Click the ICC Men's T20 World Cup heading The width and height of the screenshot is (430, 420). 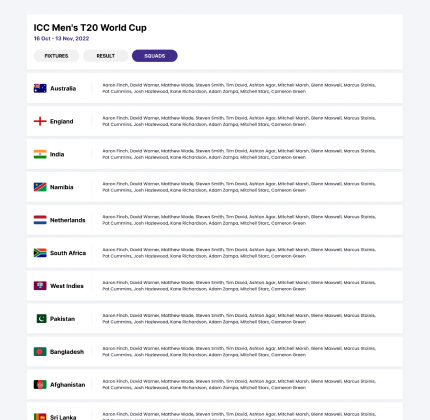pos(90,28)
